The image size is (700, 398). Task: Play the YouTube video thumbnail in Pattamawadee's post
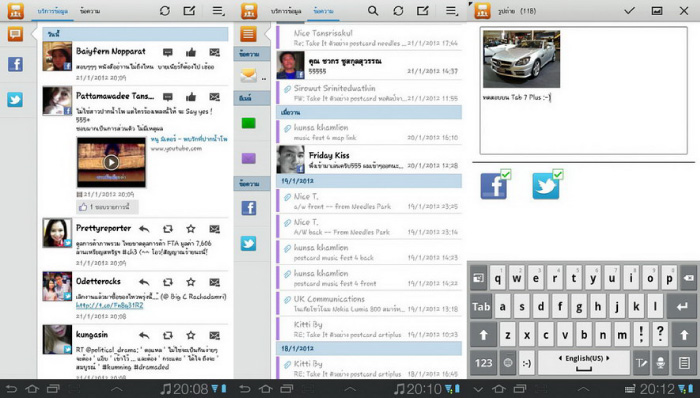click(x=111, y=162)
